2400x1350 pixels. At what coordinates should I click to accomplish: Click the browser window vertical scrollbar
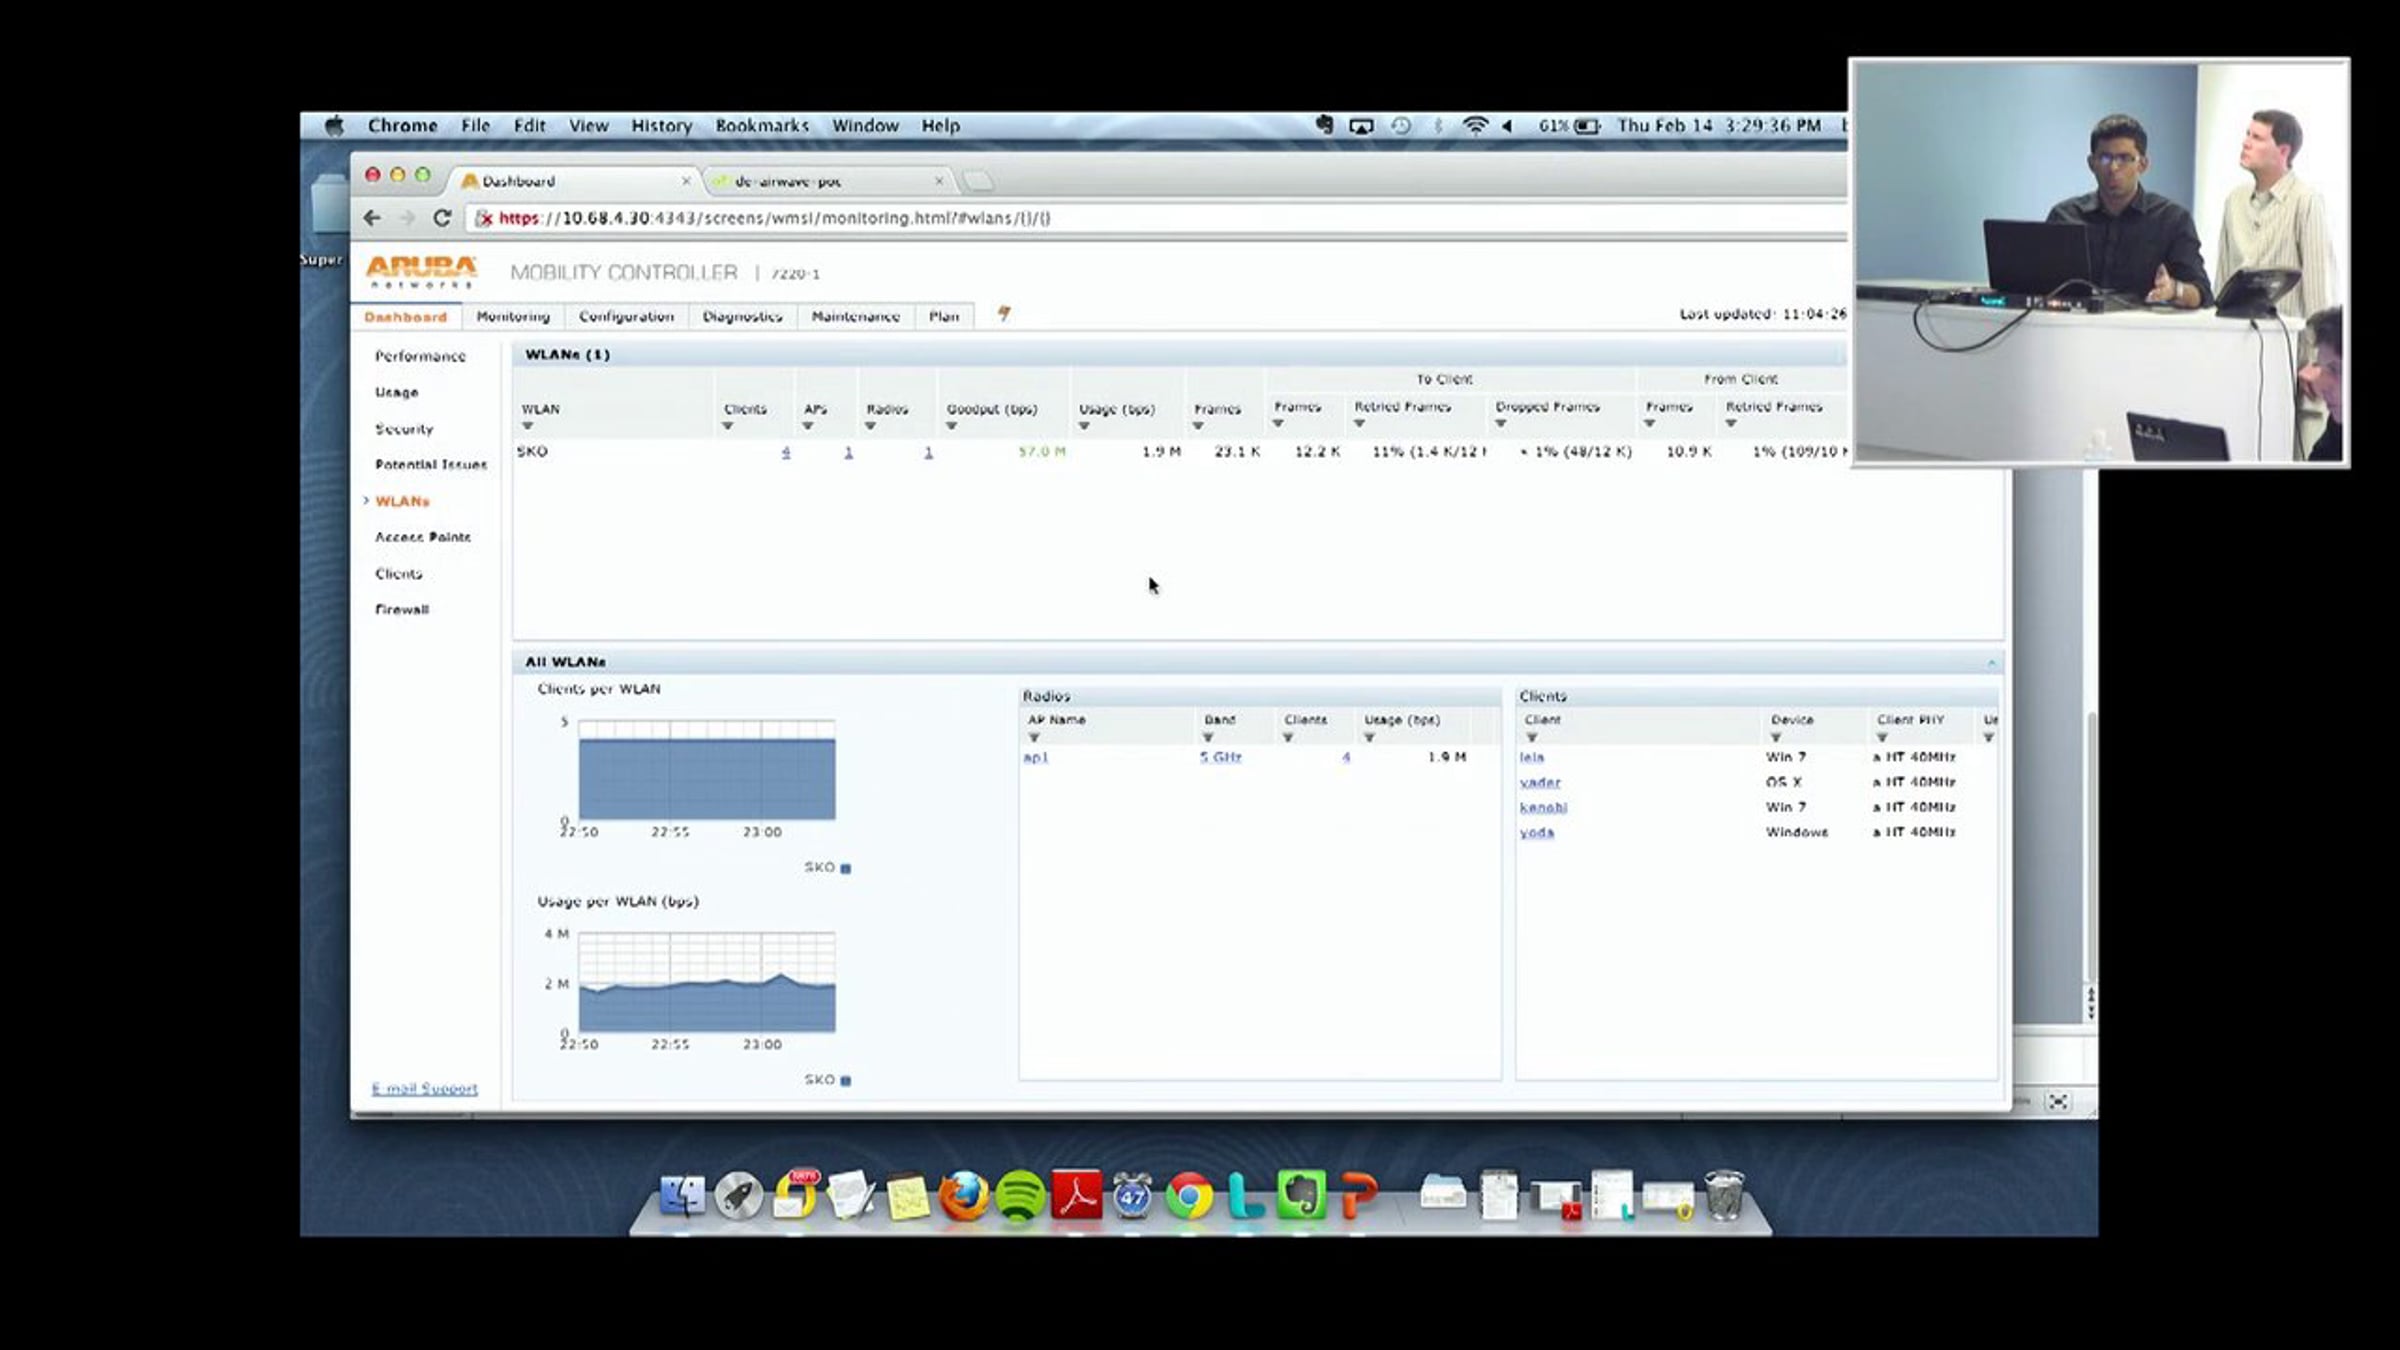click(2090, 845)
